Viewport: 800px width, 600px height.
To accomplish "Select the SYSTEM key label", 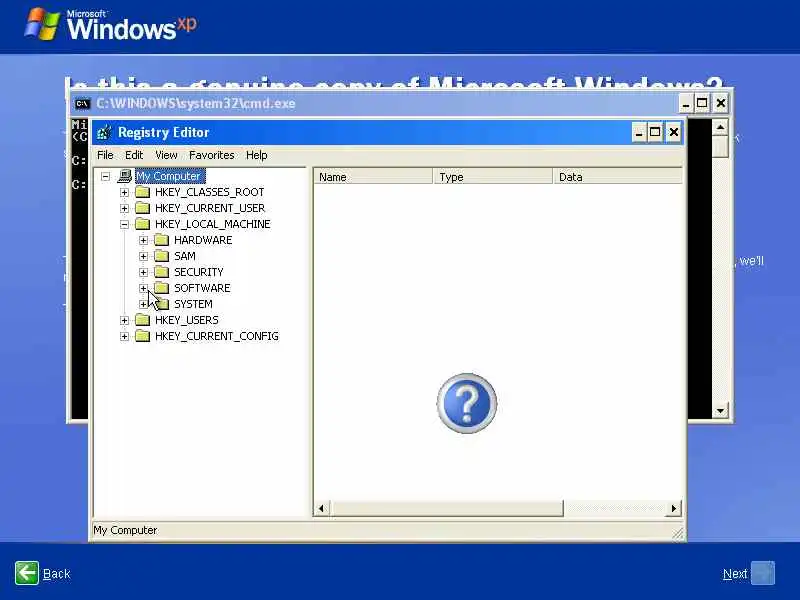I will point(193,304).
